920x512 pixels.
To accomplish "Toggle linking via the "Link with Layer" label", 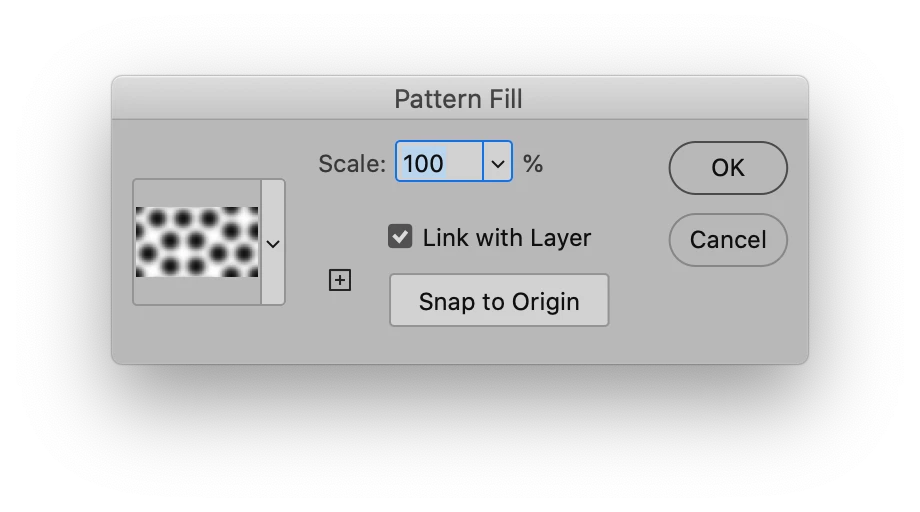I will click(506, 238).
